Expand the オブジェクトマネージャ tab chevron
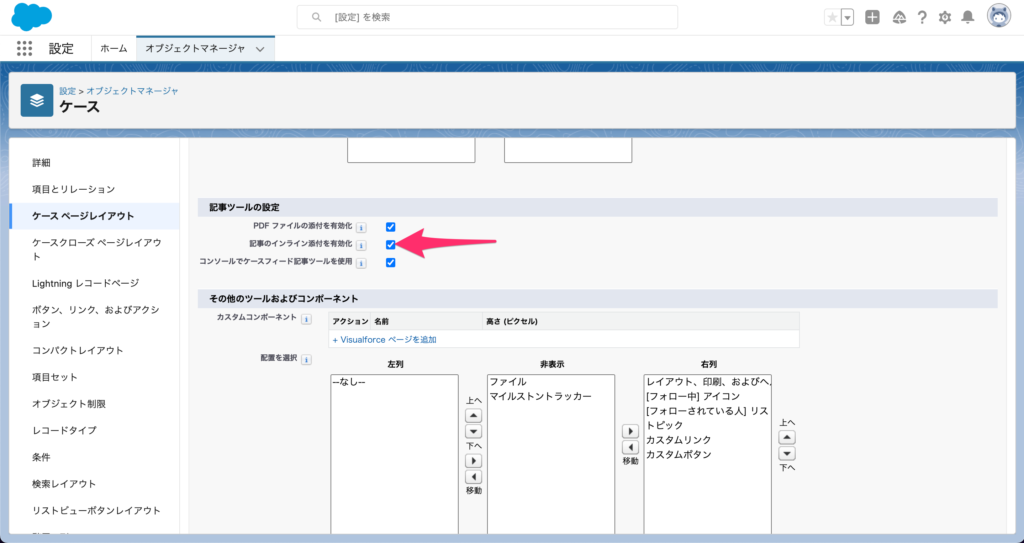 (261, 49)
